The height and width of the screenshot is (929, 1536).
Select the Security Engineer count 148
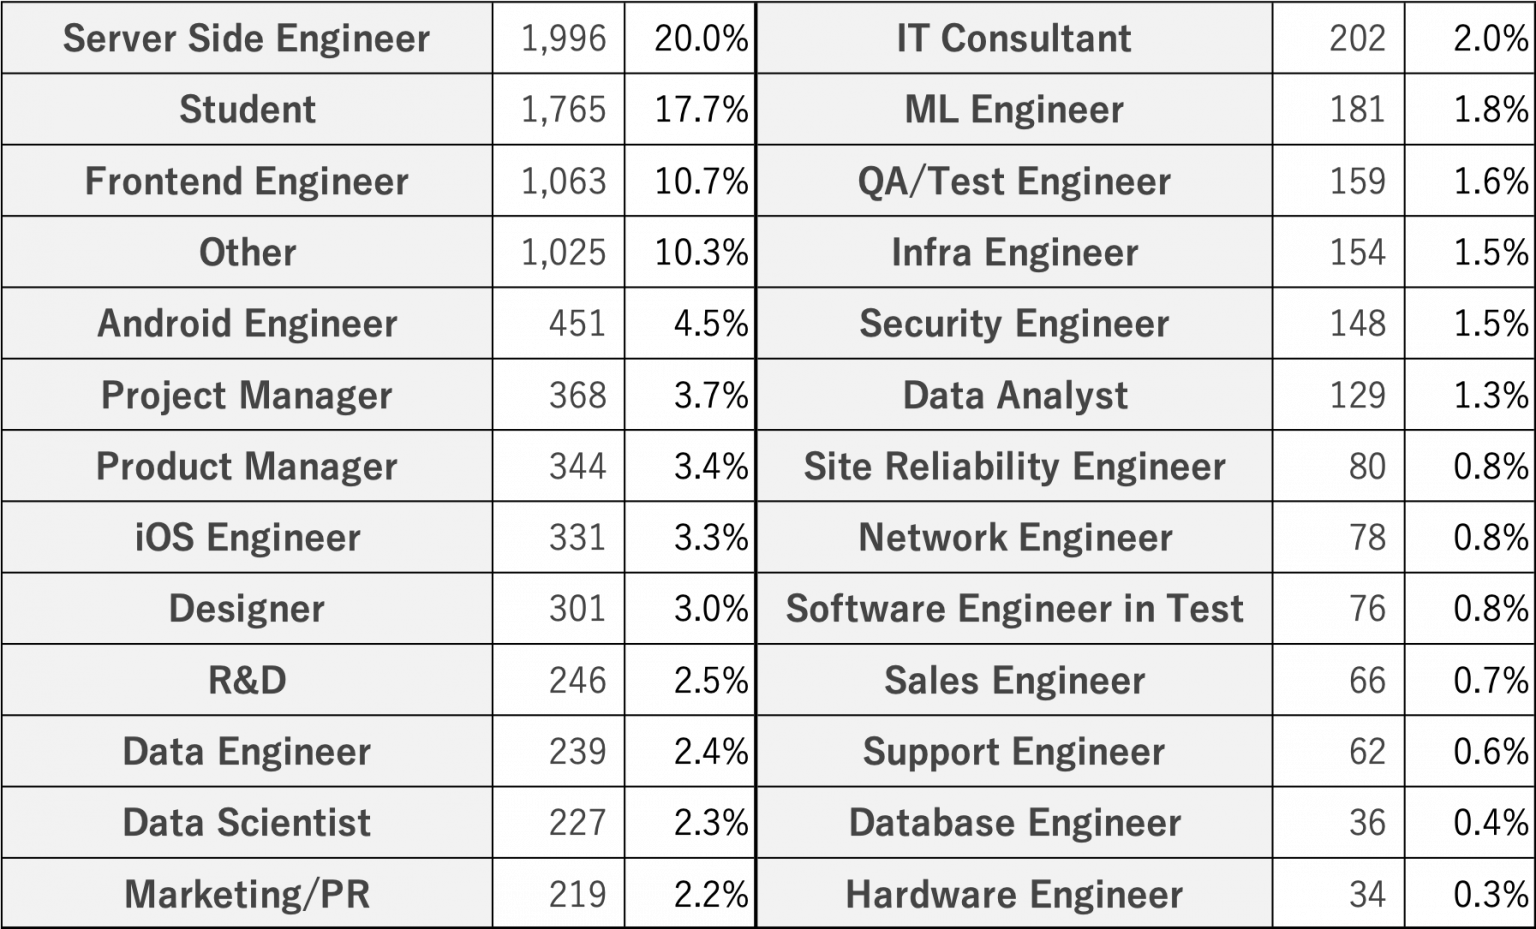click(x=1339, y=324)
